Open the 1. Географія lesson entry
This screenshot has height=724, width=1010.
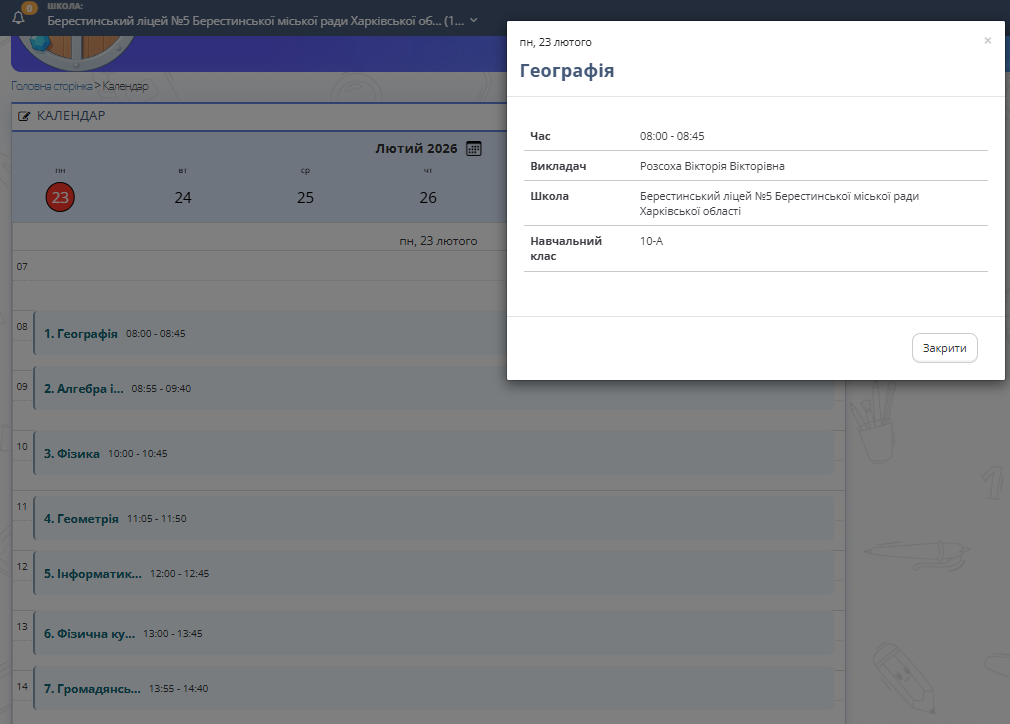point(81,334)
